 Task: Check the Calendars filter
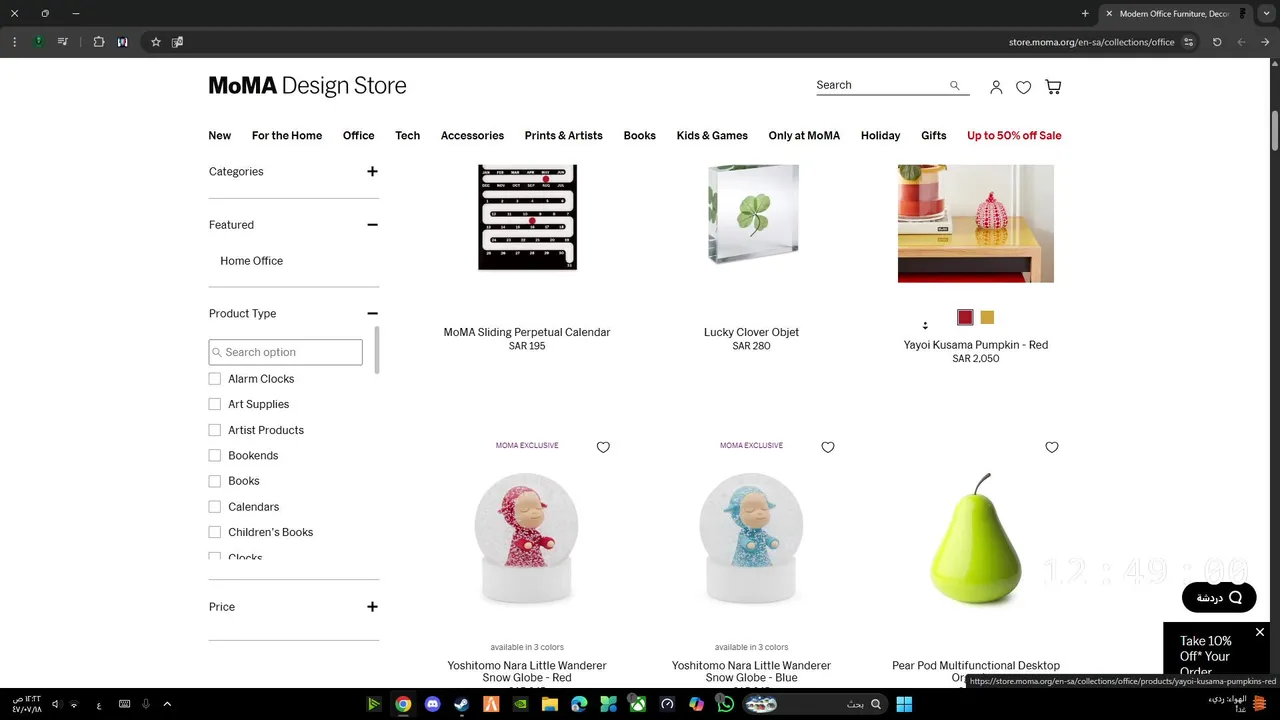coord(214,507)
